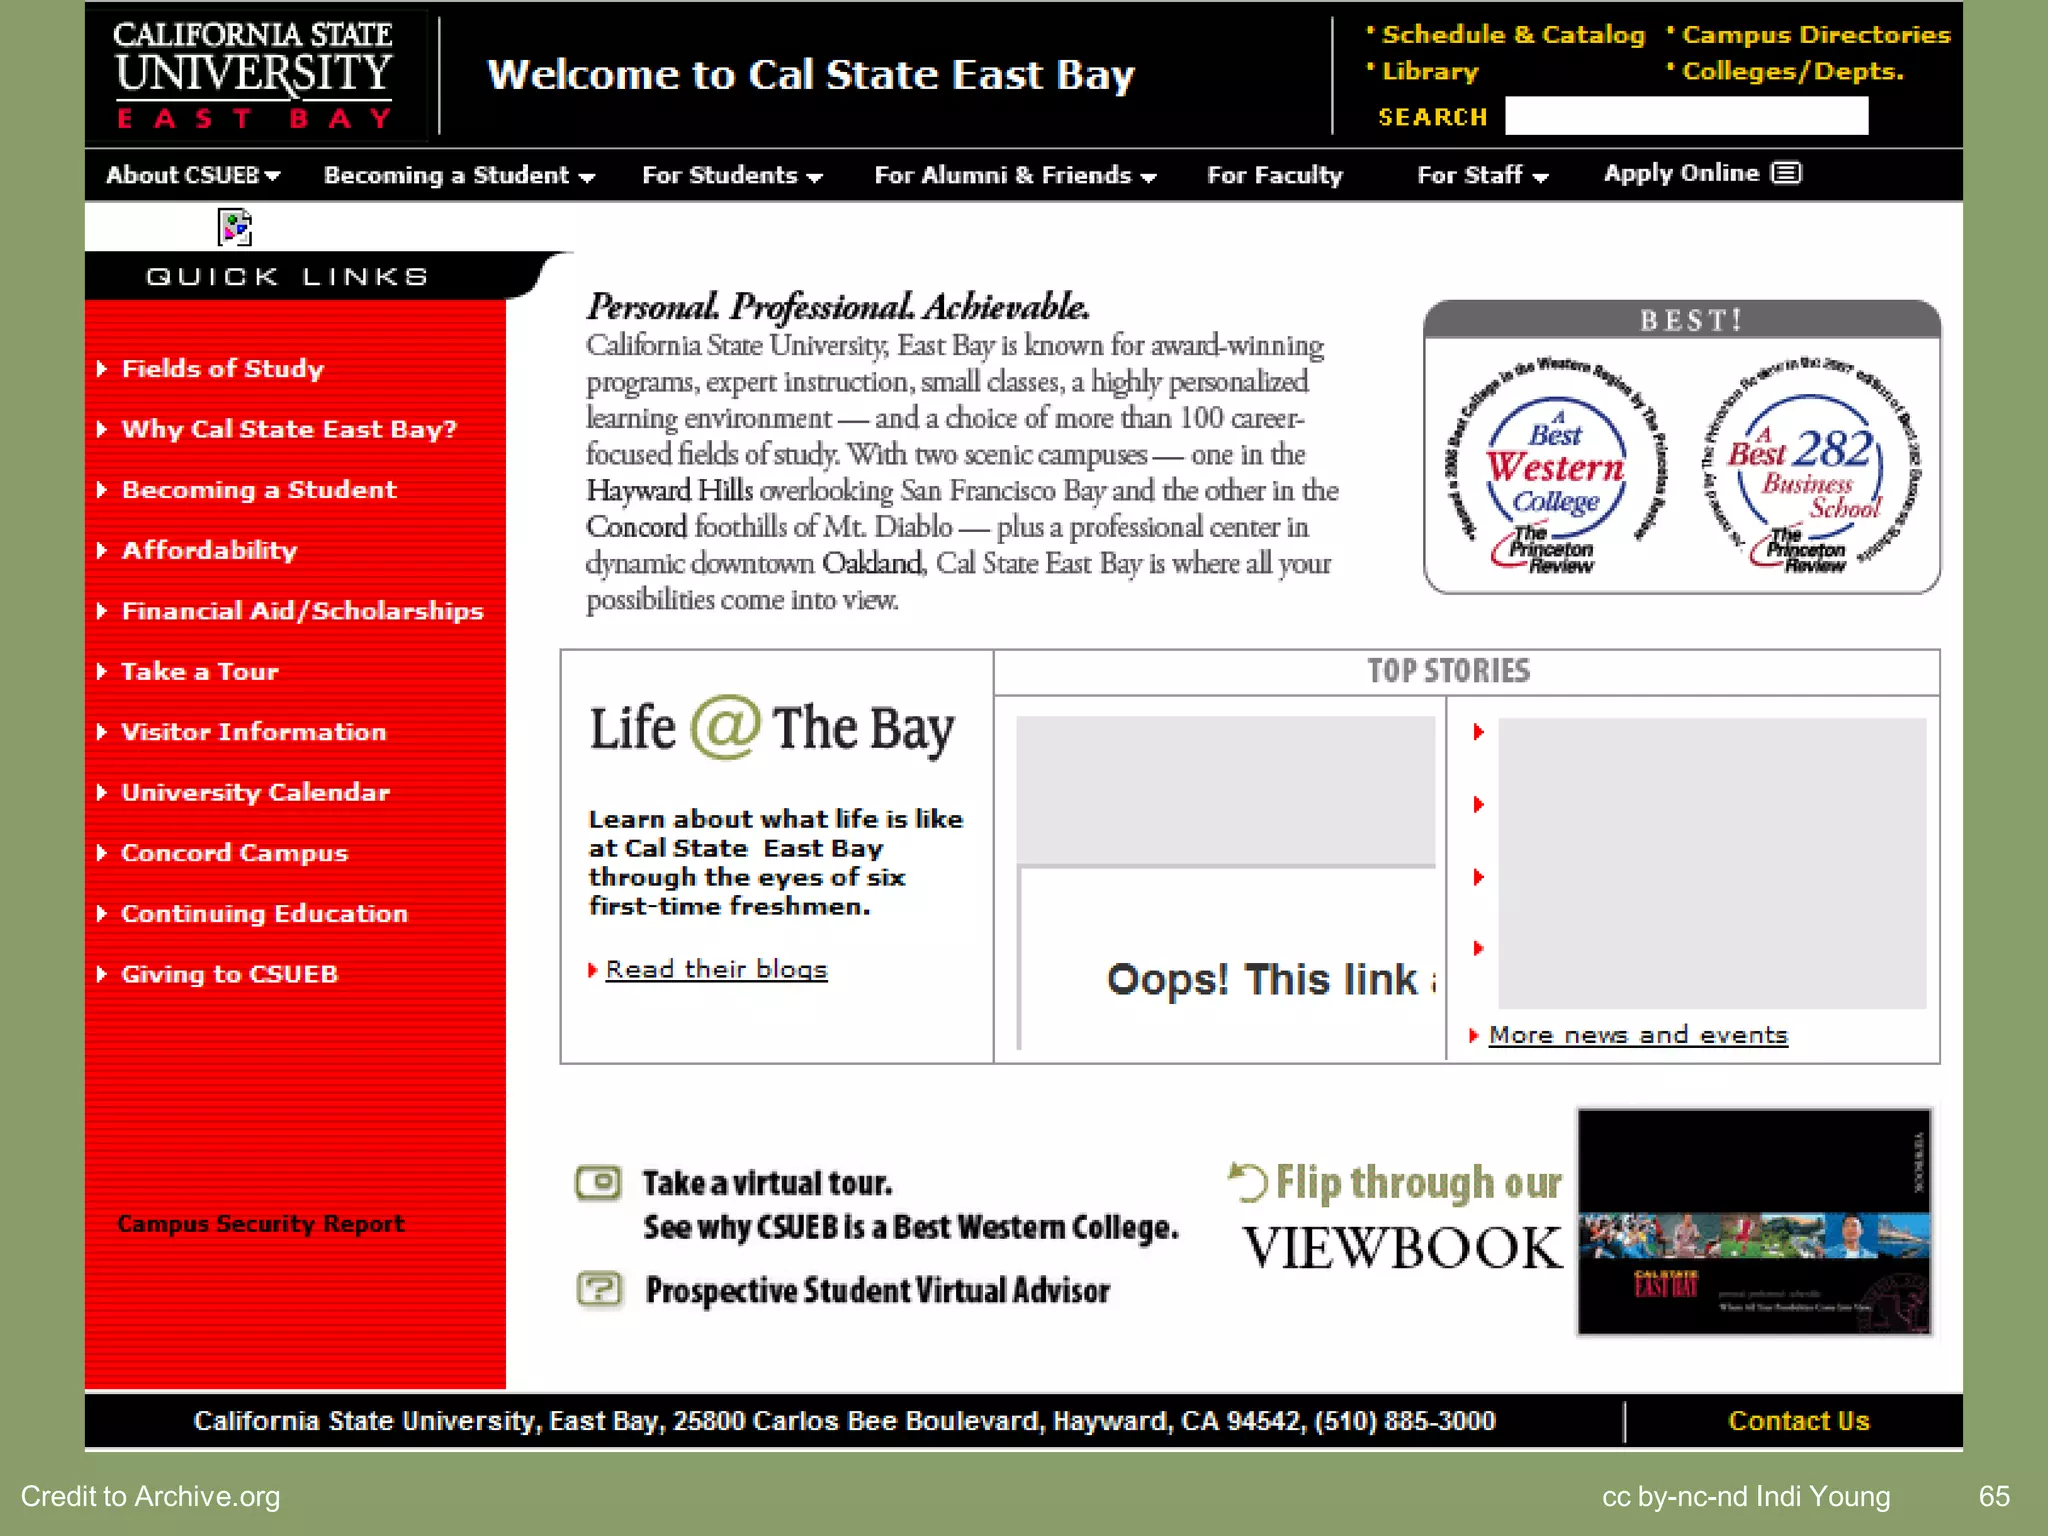
Task: Click the Virtual Advisor question icon
Action: pyautogui.click(x=599, y=1289)
